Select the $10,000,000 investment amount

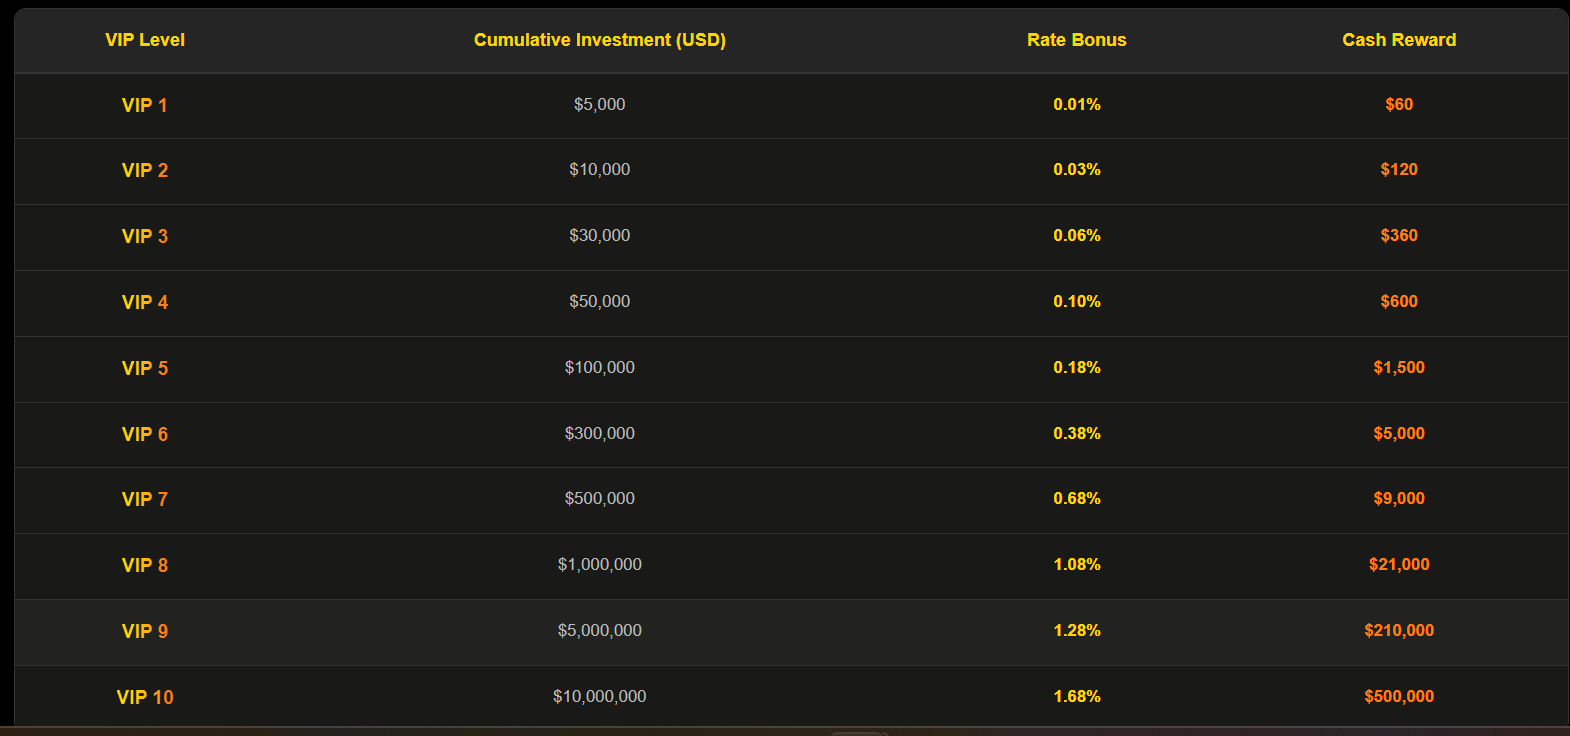(x=599, y=696)
